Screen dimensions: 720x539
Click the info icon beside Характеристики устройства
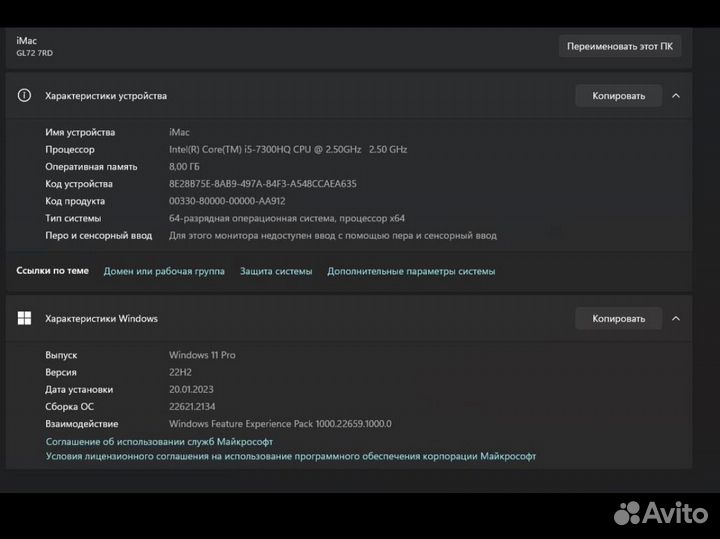click(x=25, y=96)
